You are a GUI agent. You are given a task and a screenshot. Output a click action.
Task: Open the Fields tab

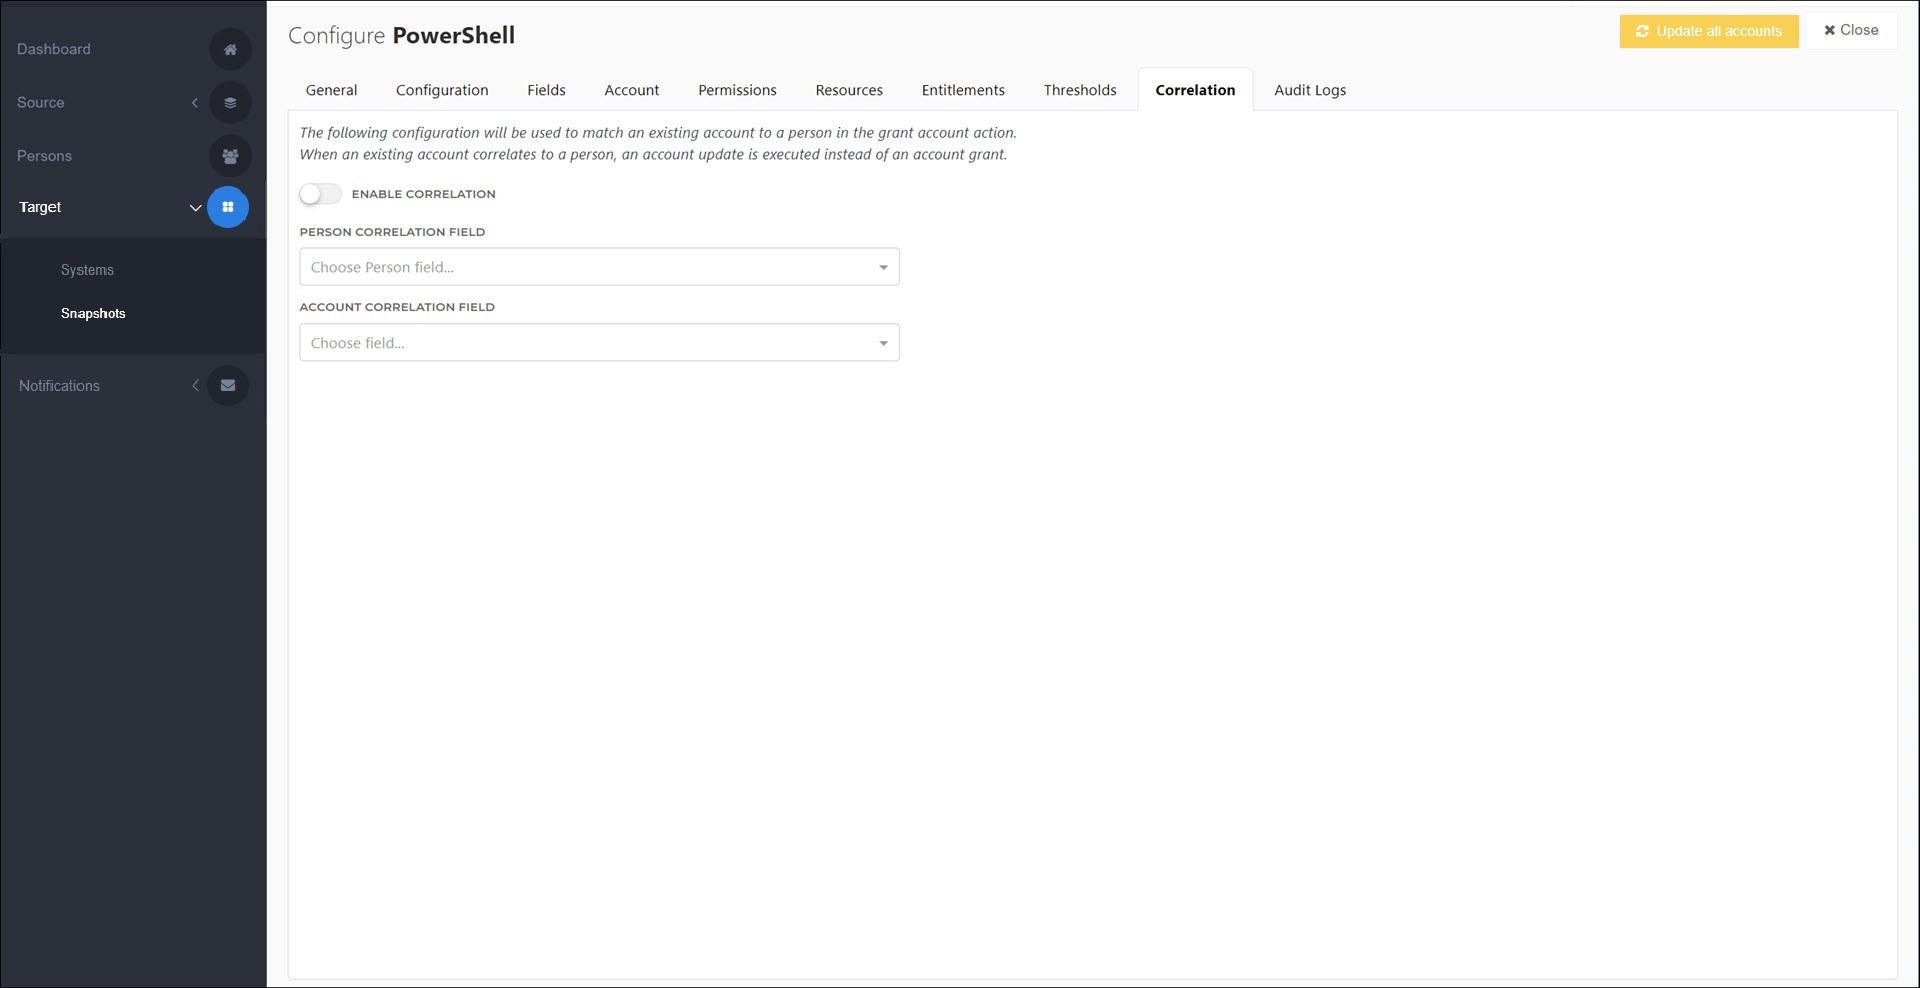(x=546, y=90)
